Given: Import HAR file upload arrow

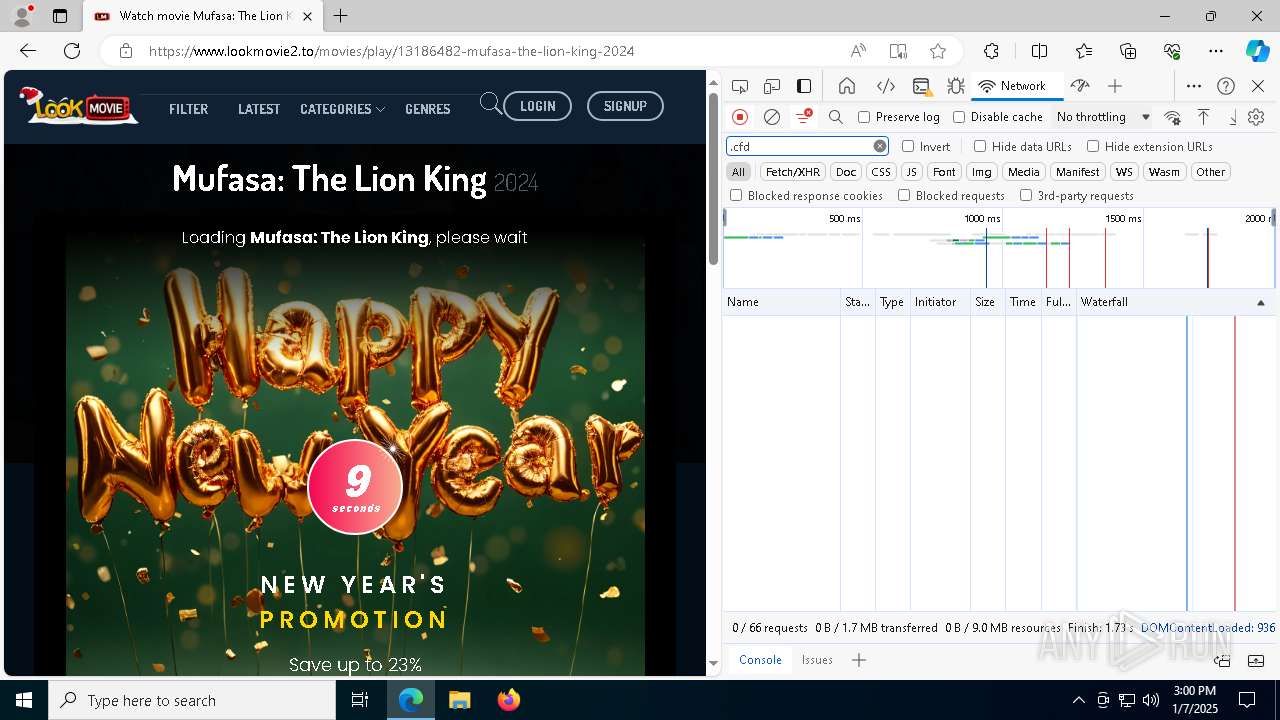Looking at the screenshot, I should [x=1203, y=117].
